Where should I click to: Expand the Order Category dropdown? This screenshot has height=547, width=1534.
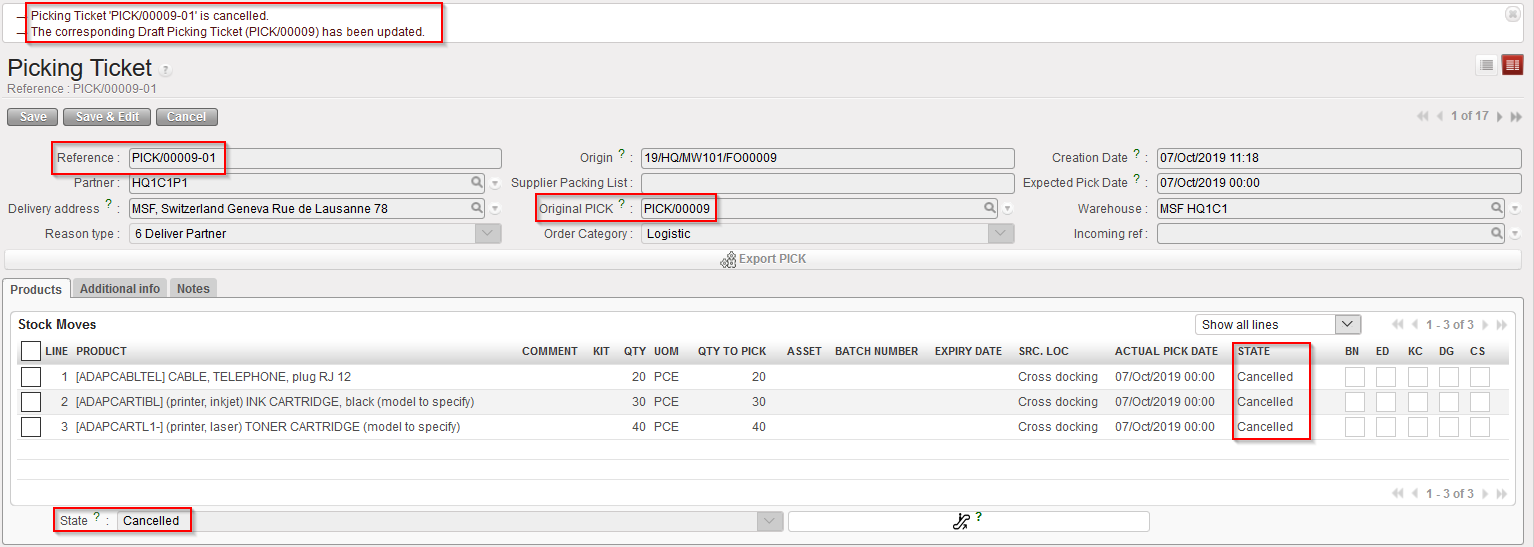(x=1001, y=233)
